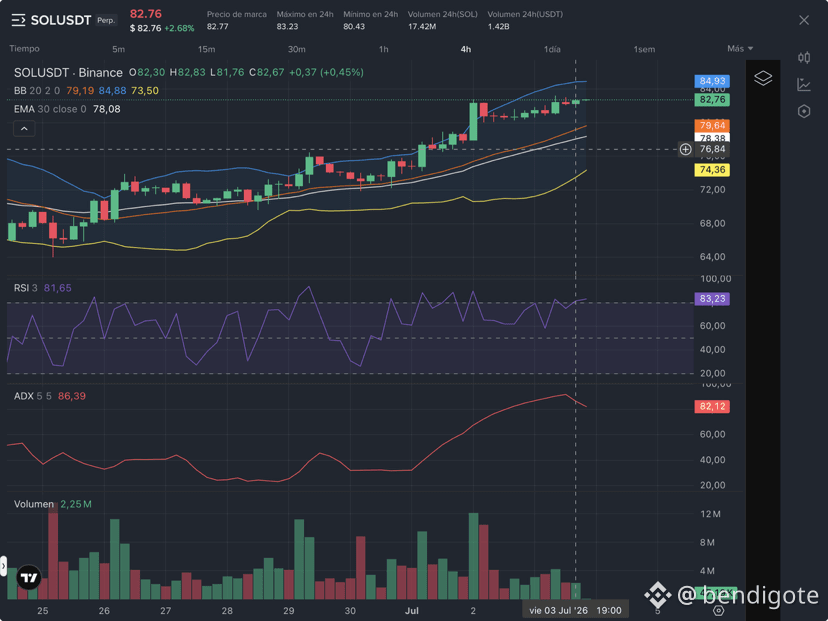Screen dimensions: 828x621
Task: Click the red 82,12 ADX label
Action: pyautogui.click(x=712, y=407)
